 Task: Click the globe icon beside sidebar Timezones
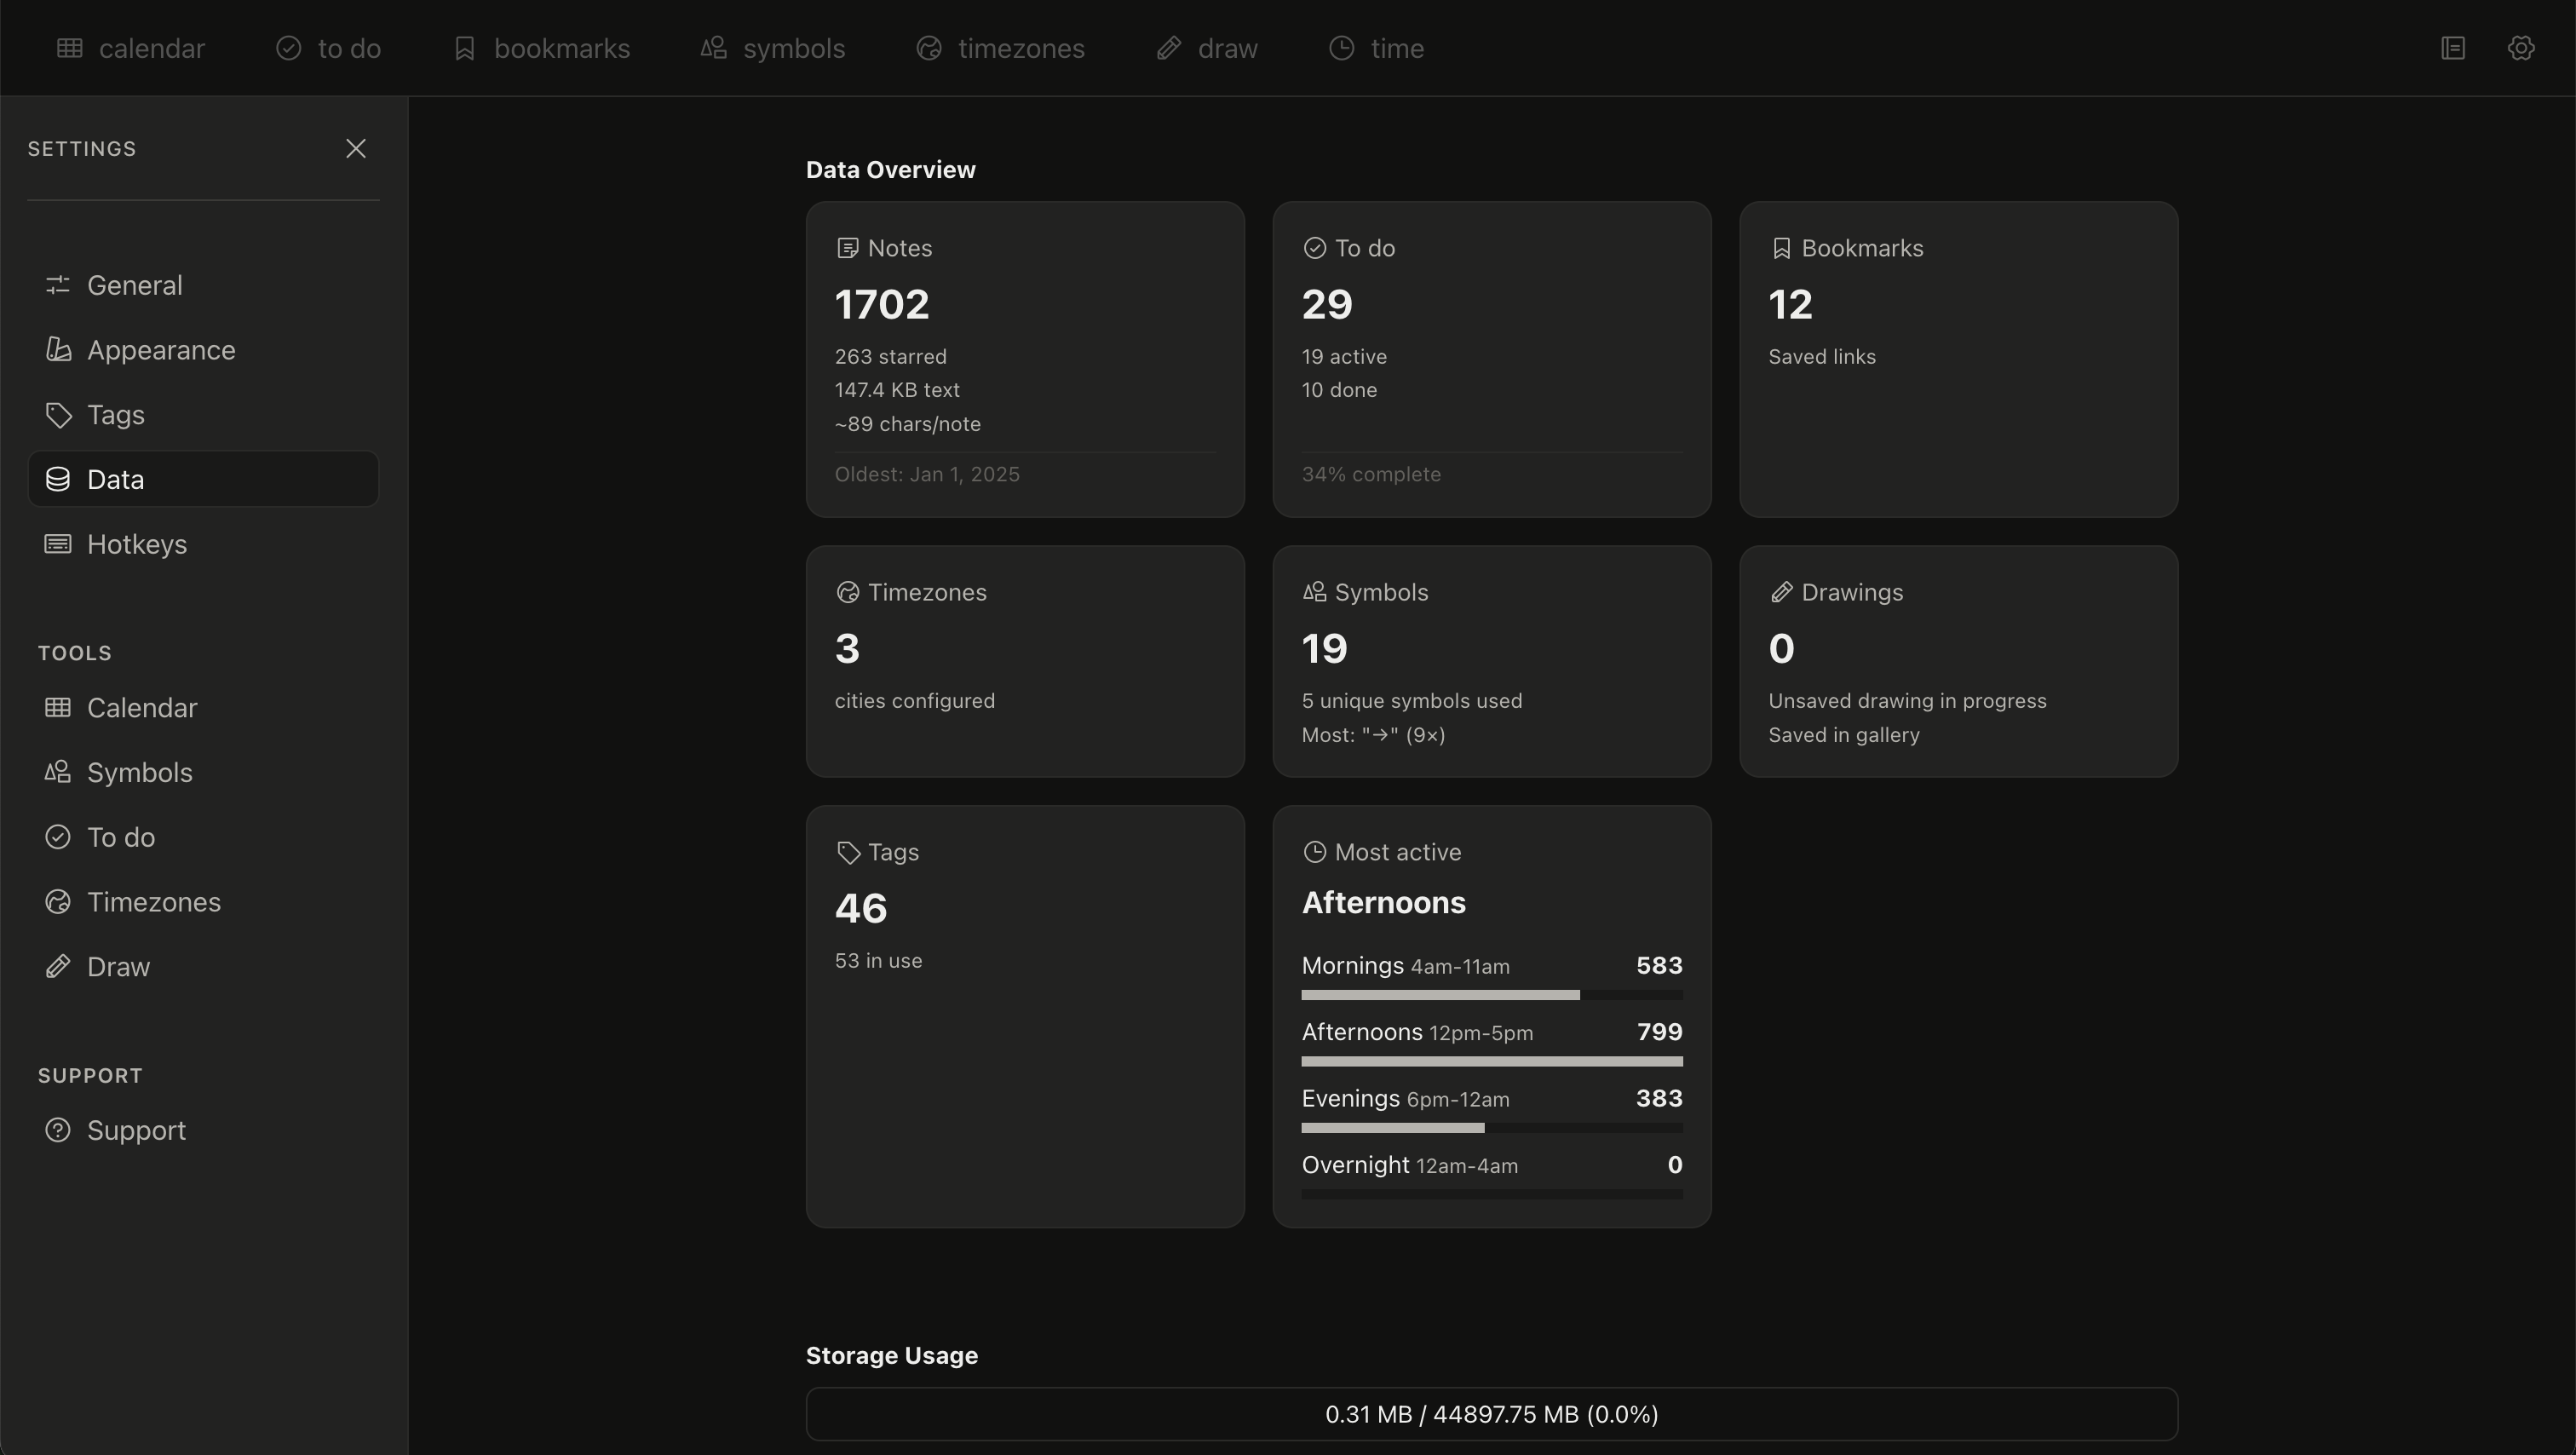tap(58, 902)
